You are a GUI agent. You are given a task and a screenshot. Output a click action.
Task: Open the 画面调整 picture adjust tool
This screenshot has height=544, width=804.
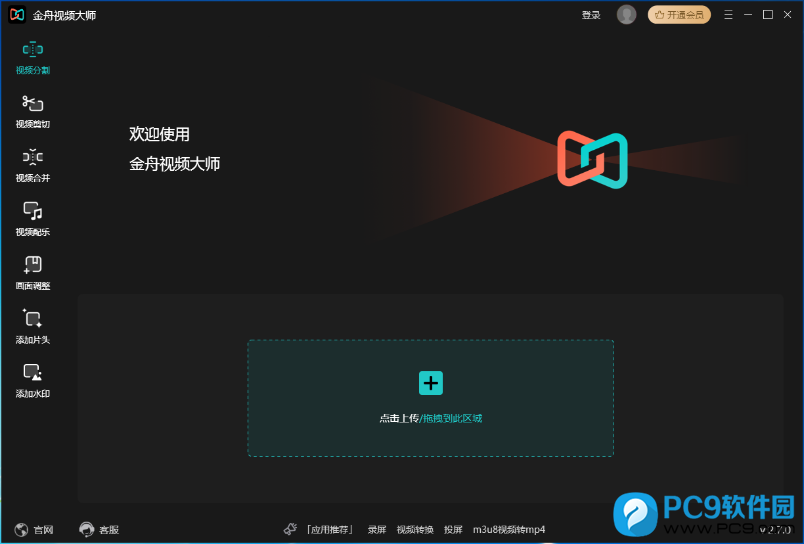click(33, 273)
